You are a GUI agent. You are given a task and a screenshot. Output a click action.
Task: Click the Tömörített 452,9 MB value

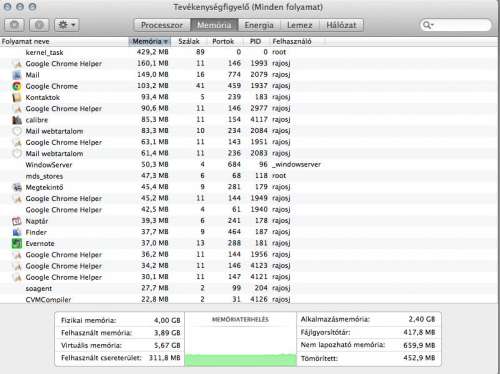coord(419,358)
